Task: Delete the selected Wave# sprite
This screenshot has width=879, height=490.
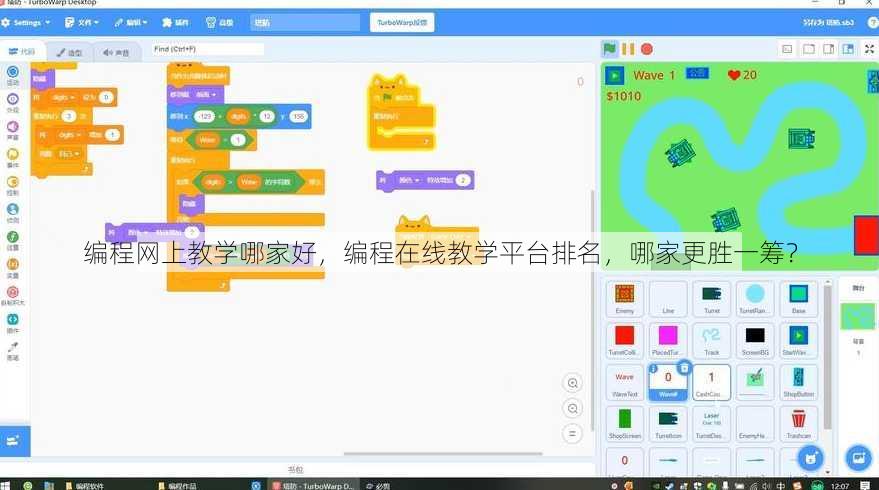Action: (684, 368)
